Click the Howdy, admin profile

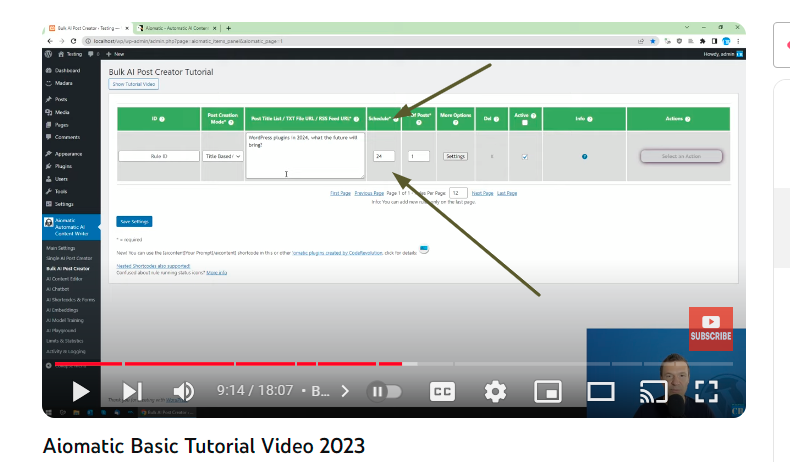click(x=723, y=54)
